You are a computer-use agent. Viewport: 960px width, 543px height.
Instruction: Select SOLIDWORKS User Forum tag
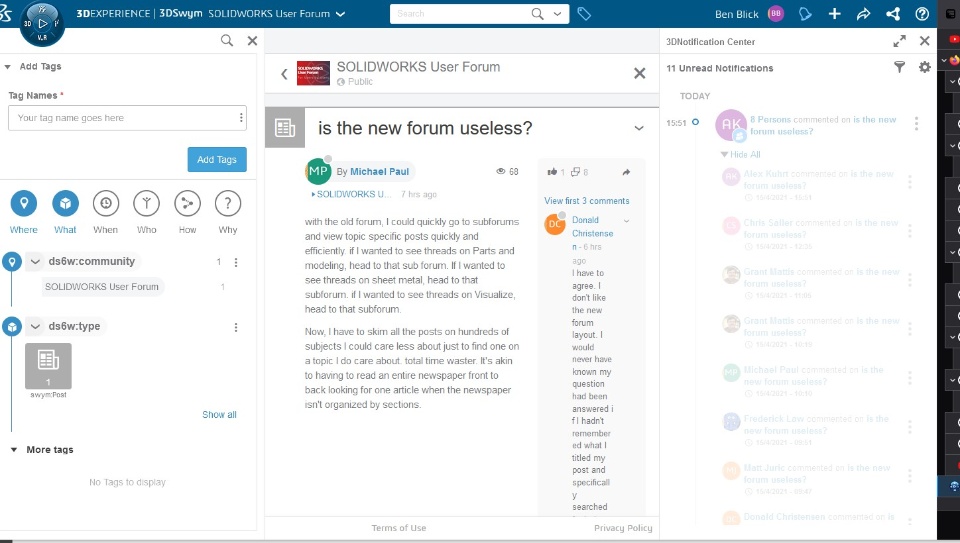pos(102,286)
